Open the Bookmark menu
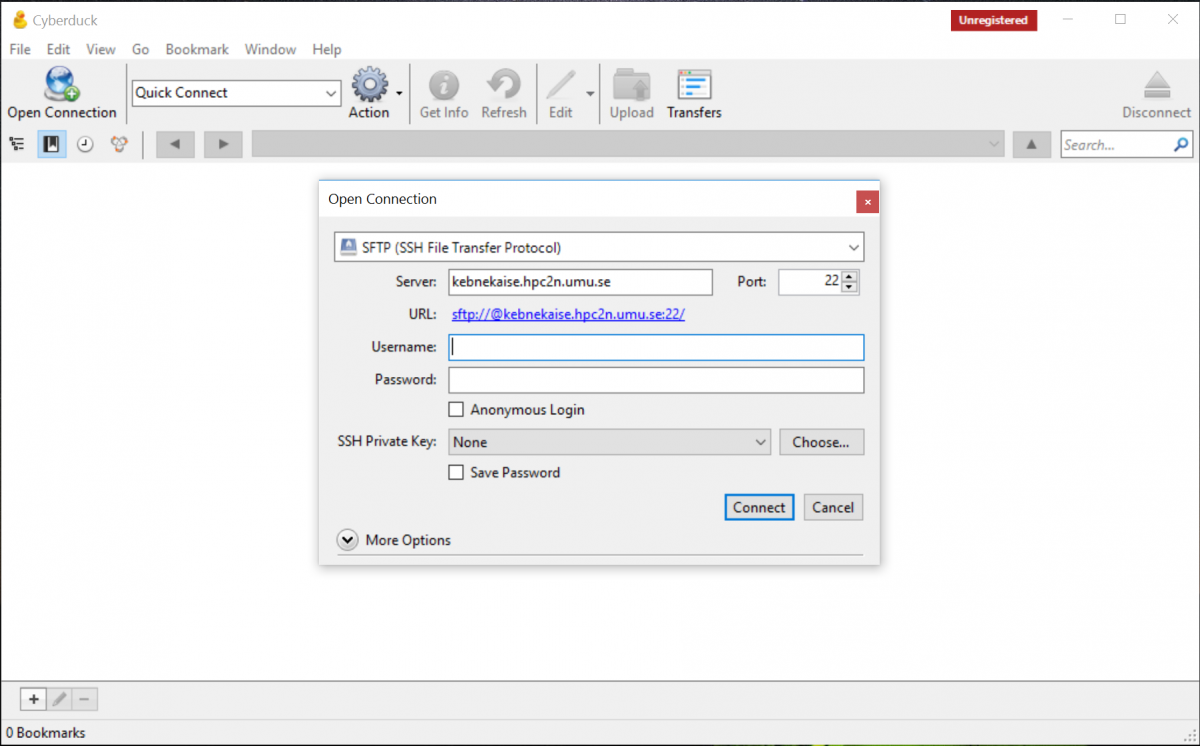This screenshot has height=746, width=1200. 197,49
